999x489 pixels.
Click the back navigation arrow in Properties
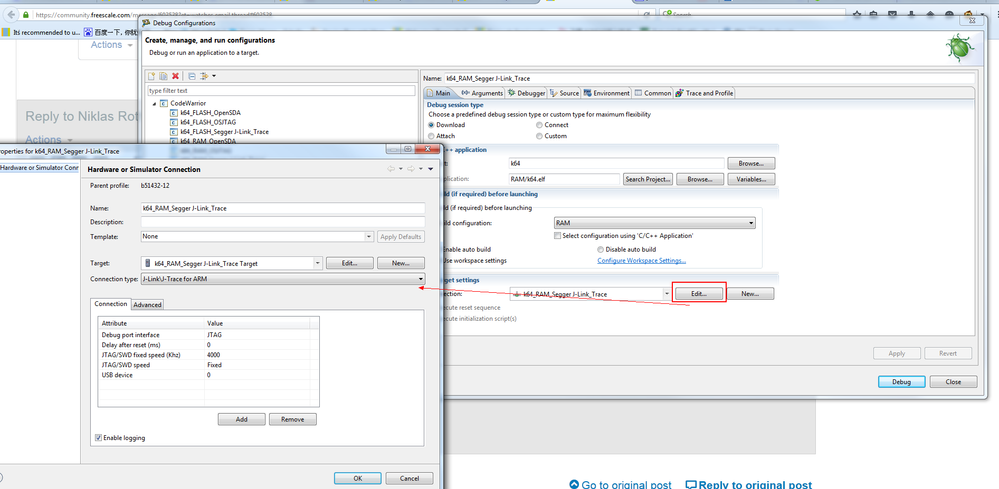tap(391, 169)
